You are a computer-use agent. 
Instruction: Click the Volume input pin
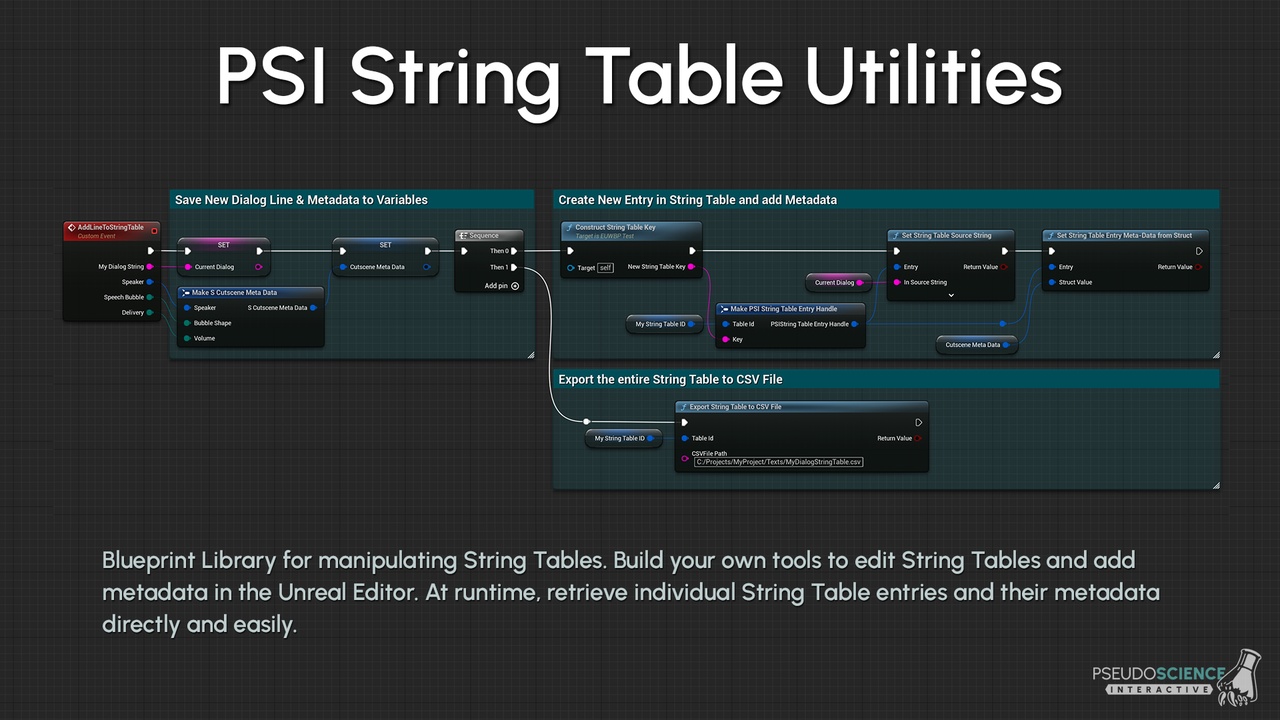click(187, 338)
